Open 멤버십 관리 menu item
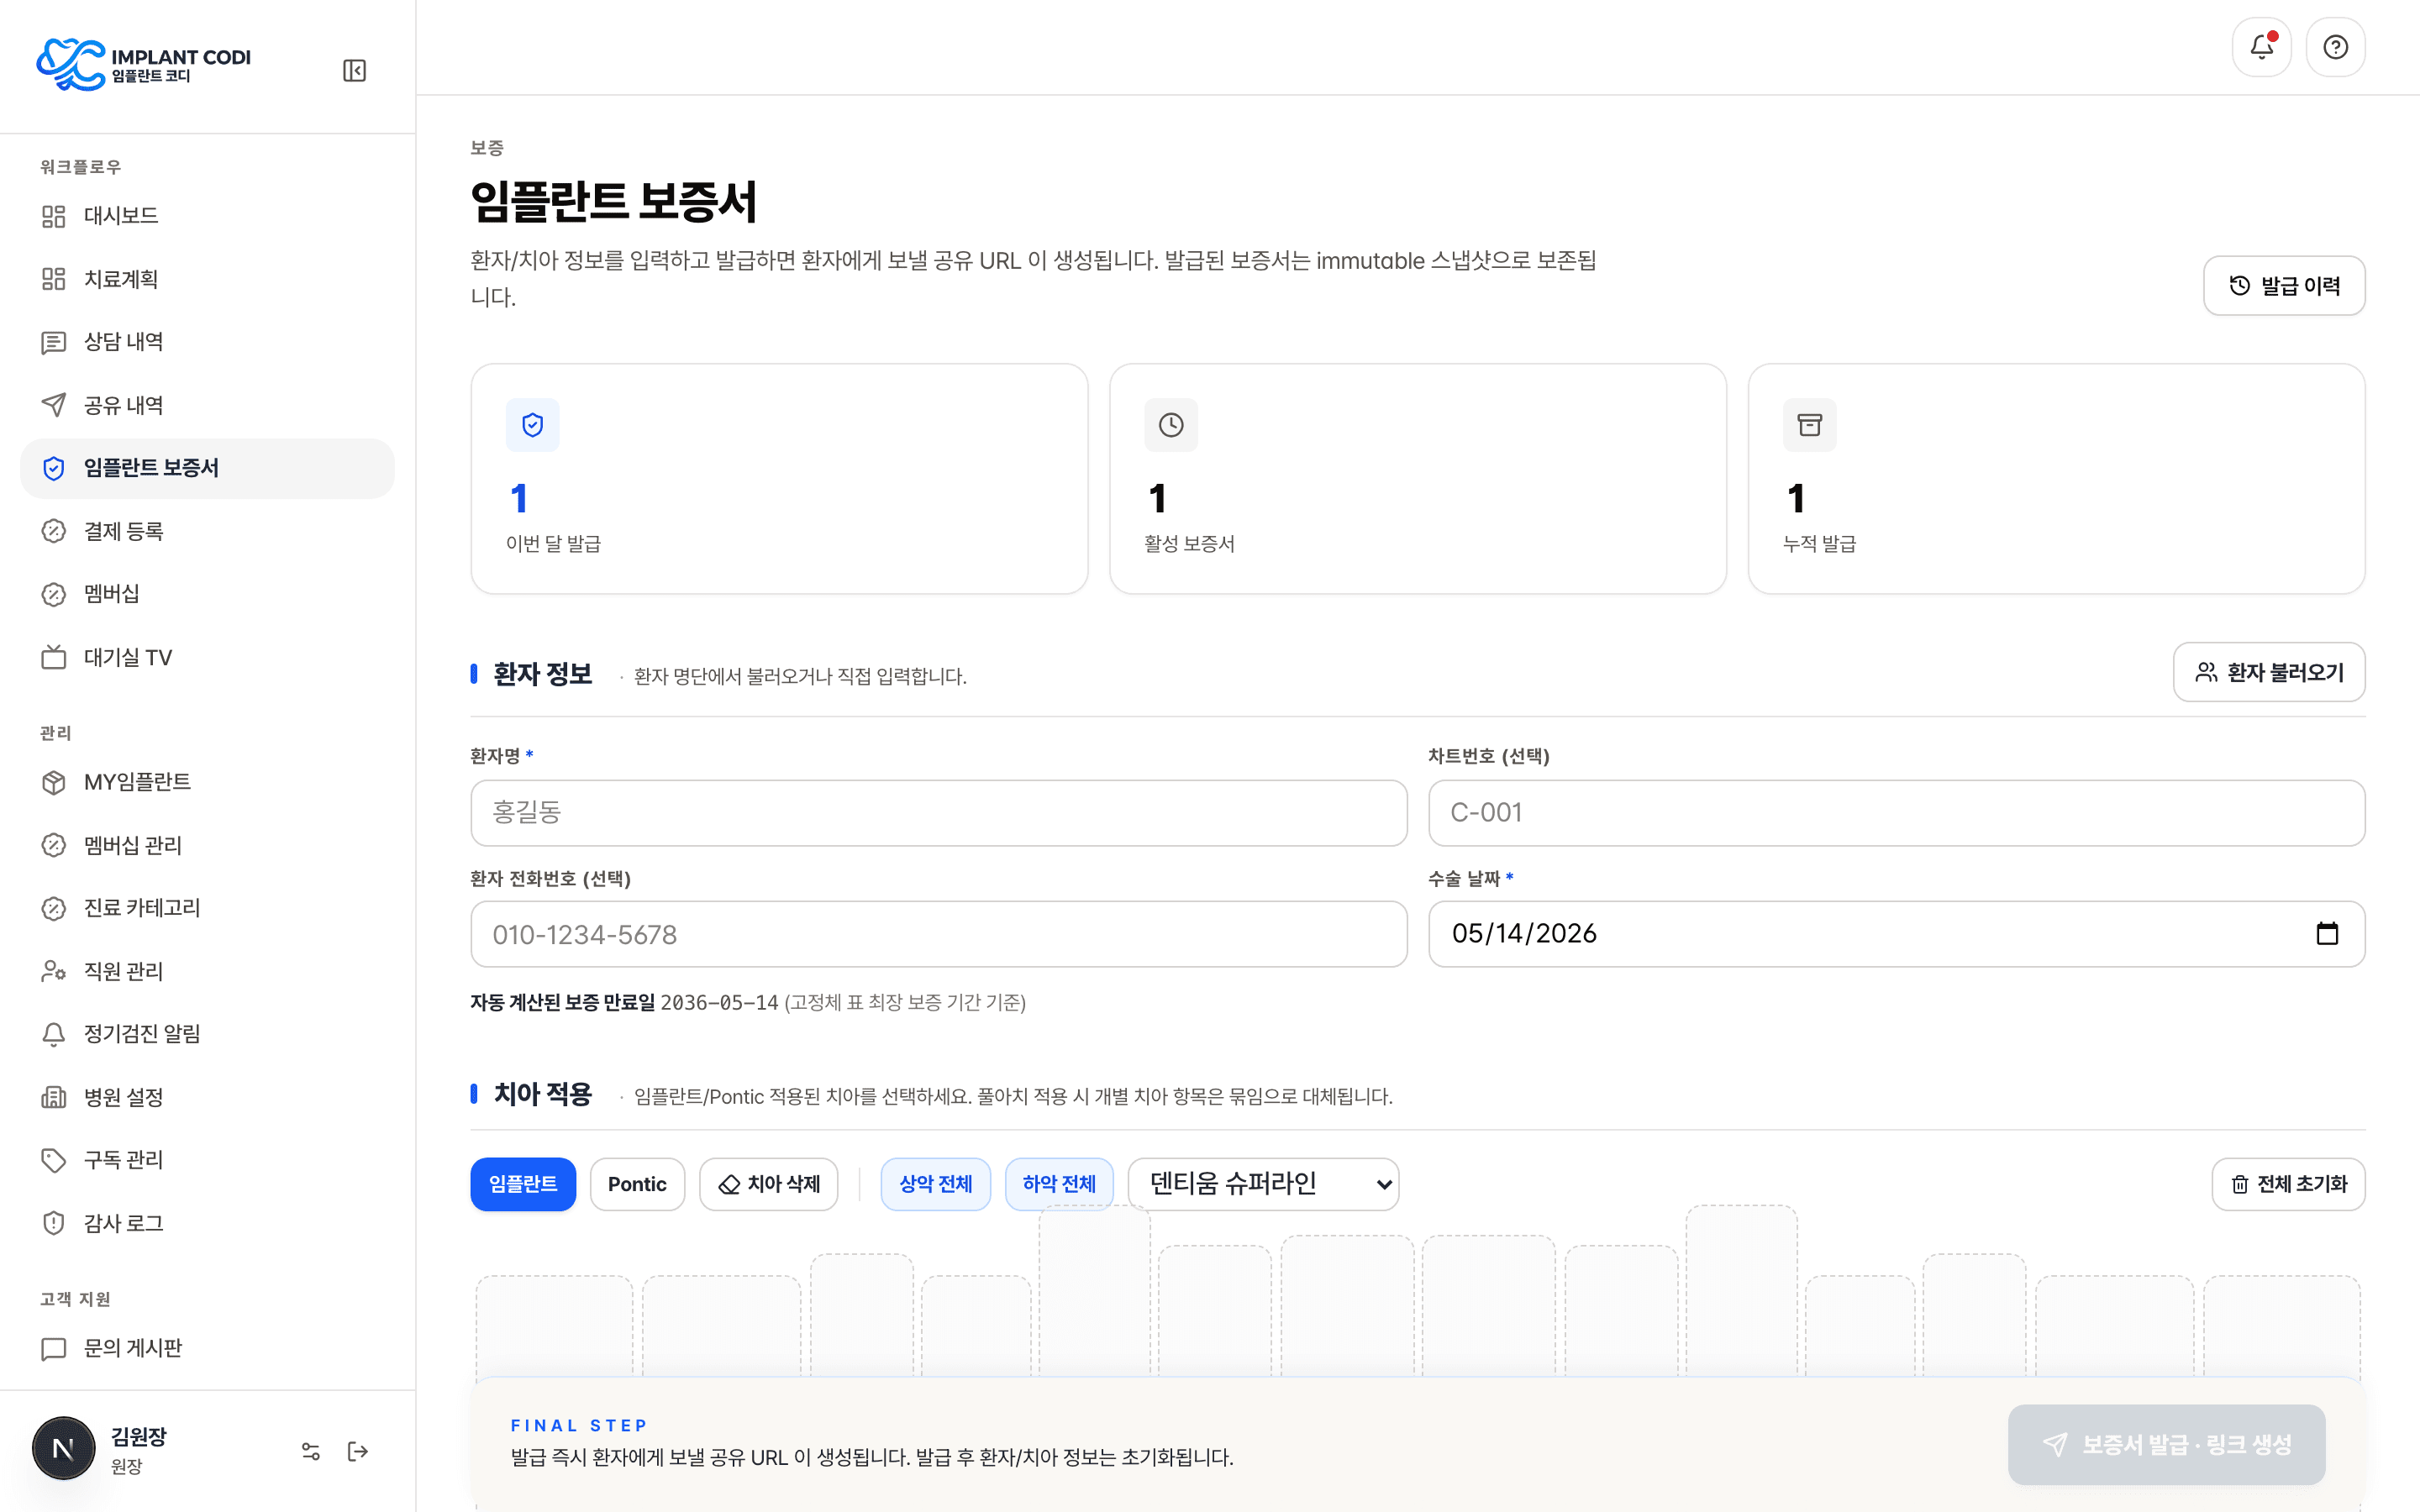 coord(207,845)
